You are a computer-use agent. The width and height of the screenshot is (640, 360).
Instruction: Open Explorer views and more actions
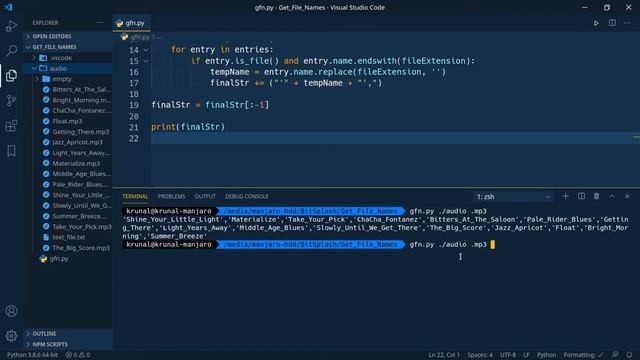click(x=100, y=23)
